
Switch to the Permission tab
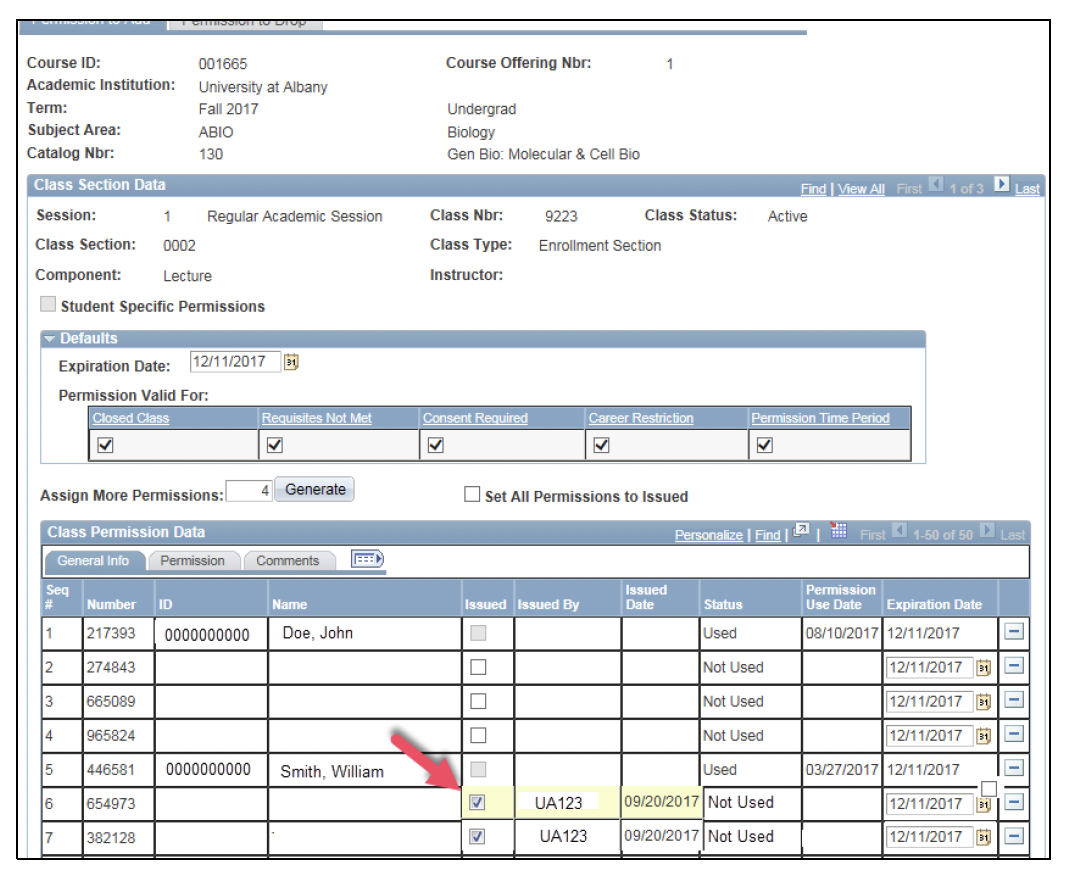click(x=192, y=561)
